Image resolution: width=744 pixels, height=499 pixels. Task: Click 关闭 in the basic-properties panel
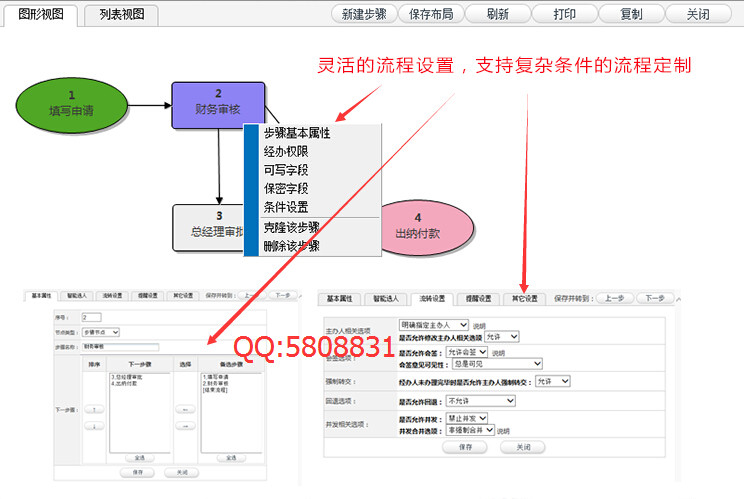pyautogui.click(x=182, y=473)
